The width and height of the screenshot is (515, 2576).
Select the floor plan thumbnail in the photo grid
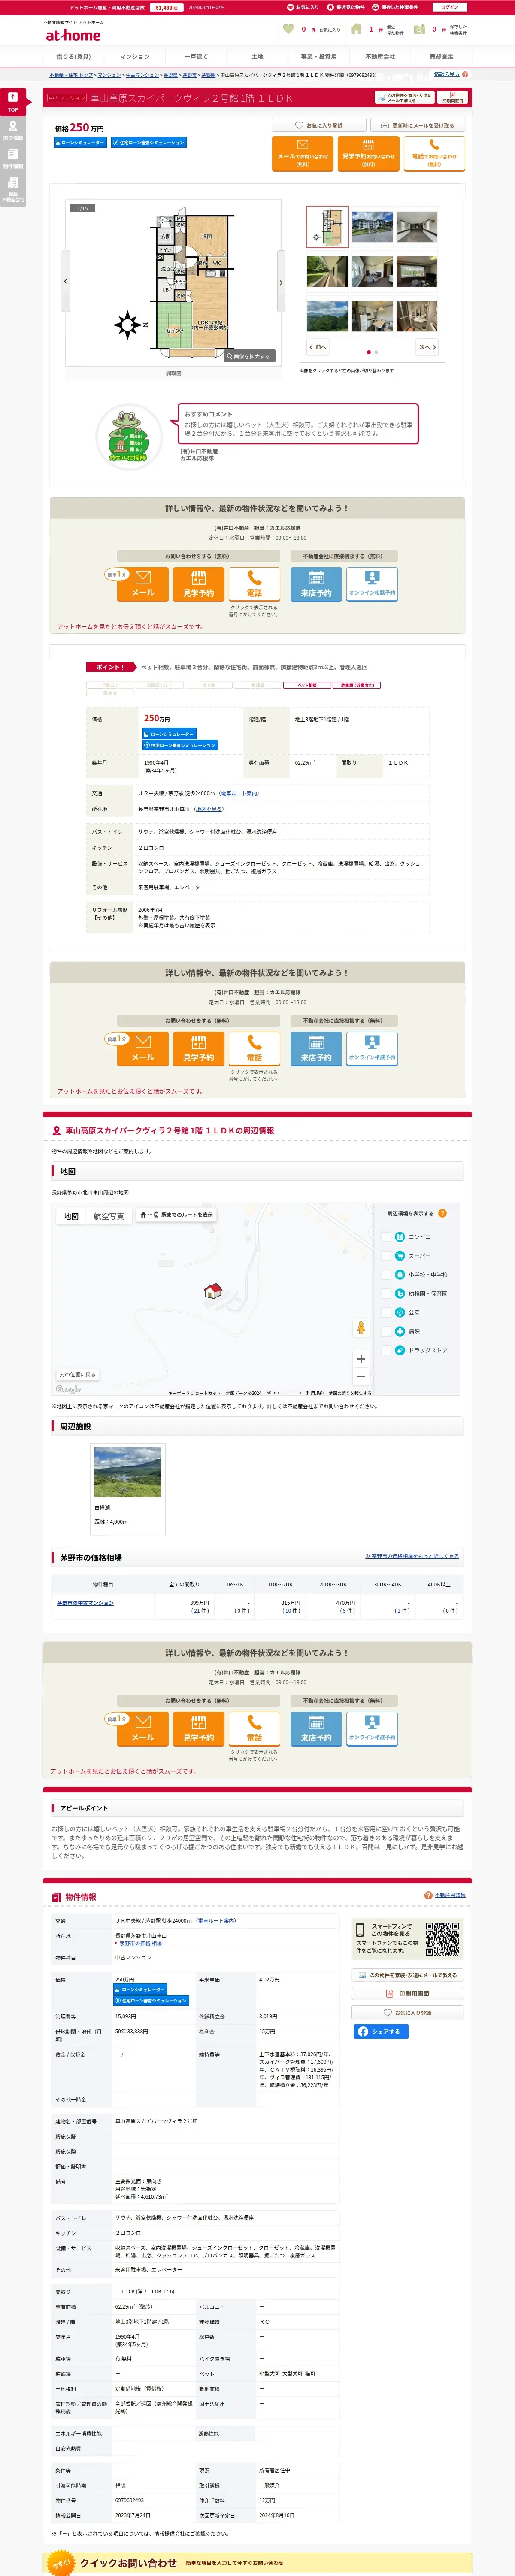tap(327, 227)
